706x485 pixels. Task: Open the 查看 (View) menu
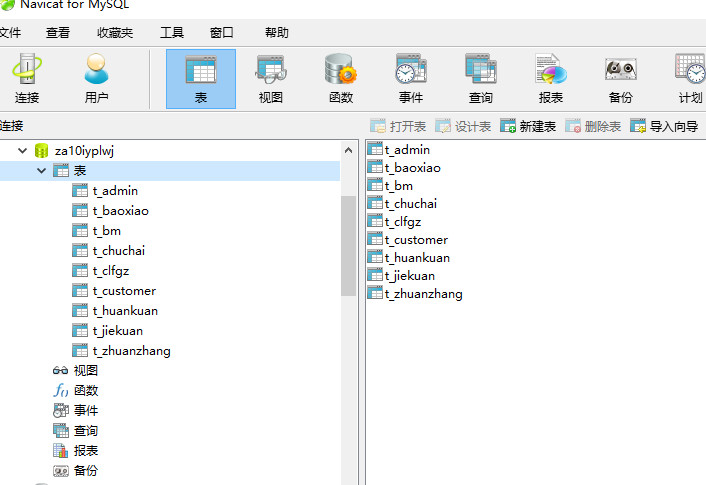58,33
